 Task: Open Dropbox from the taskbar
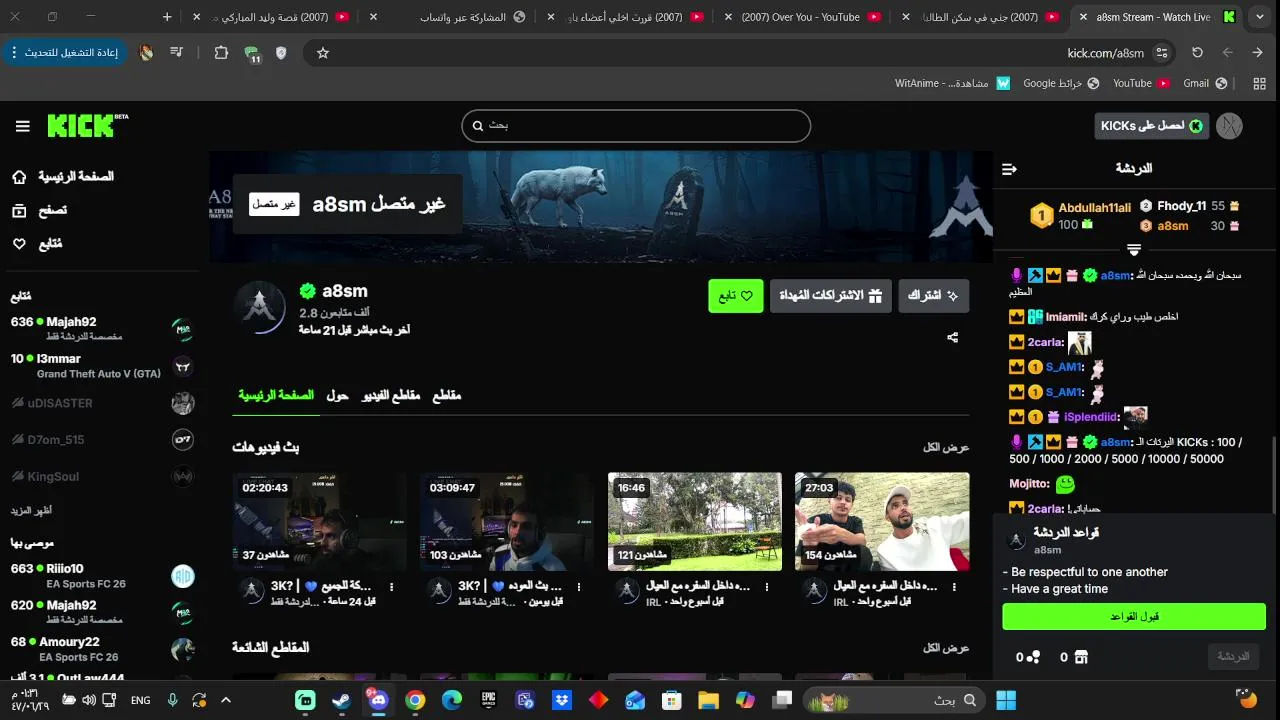(561, 700)
